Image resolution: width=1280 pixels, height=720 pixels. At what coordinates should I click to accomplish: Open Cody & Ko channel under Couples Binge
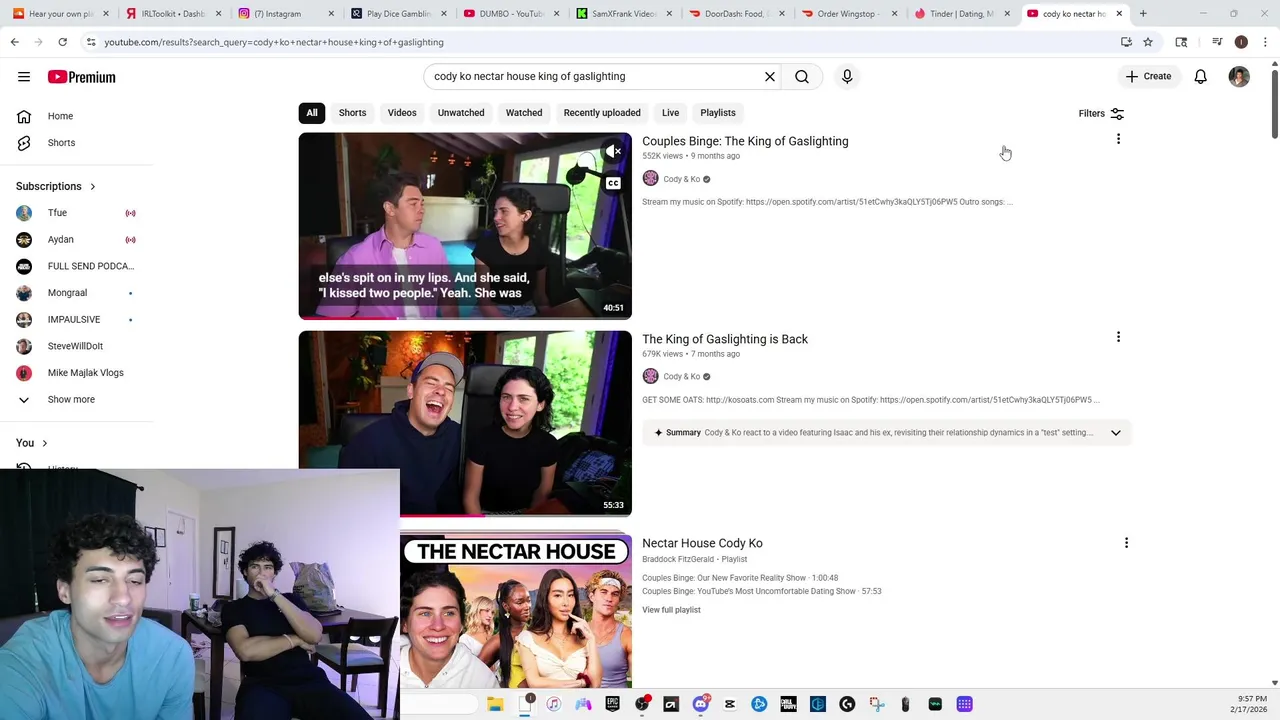682,179
